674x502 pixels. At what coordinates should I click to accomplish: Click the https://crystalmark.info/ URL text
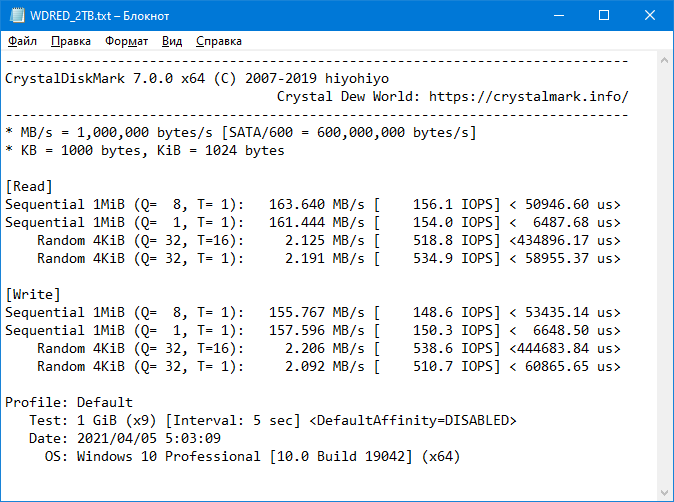coord(529,96)
